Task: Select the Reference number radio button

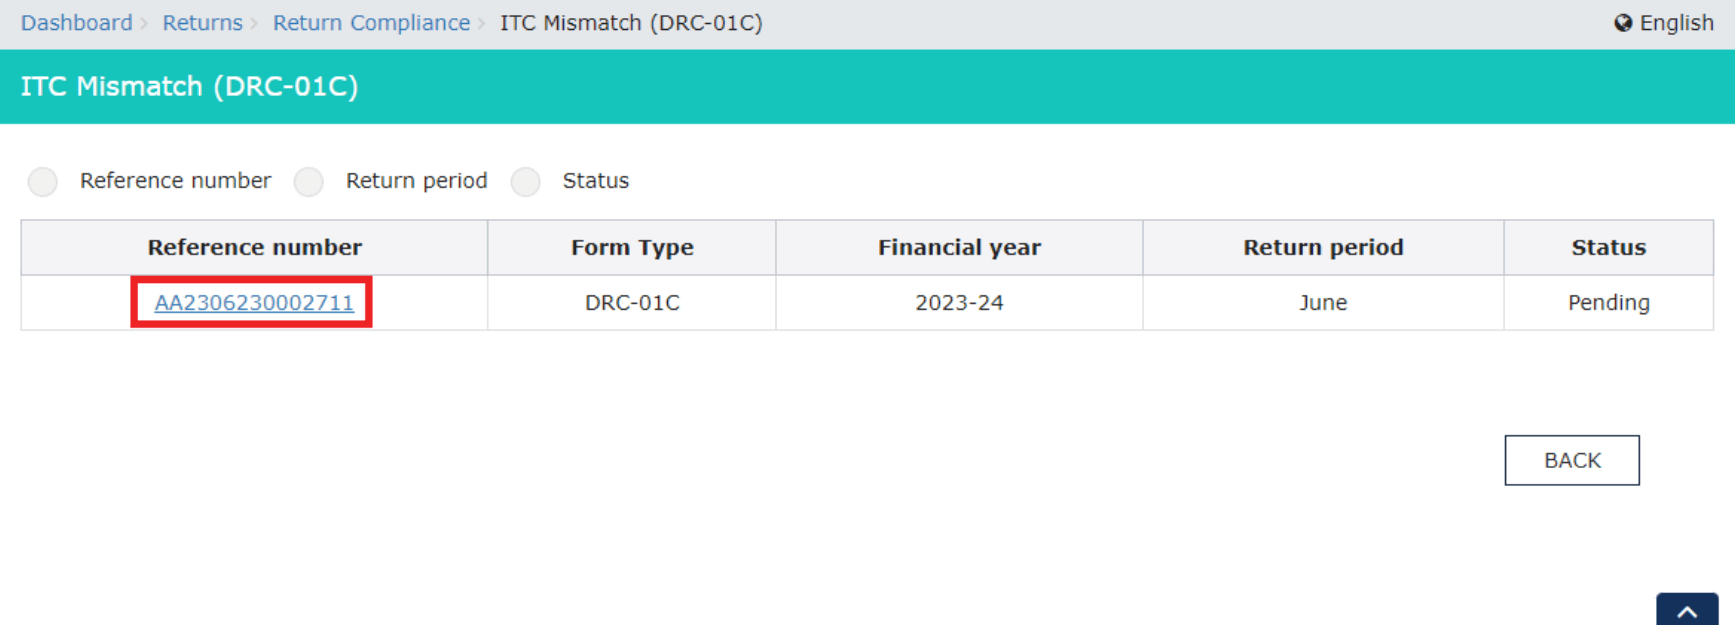Action: point(43,182)
